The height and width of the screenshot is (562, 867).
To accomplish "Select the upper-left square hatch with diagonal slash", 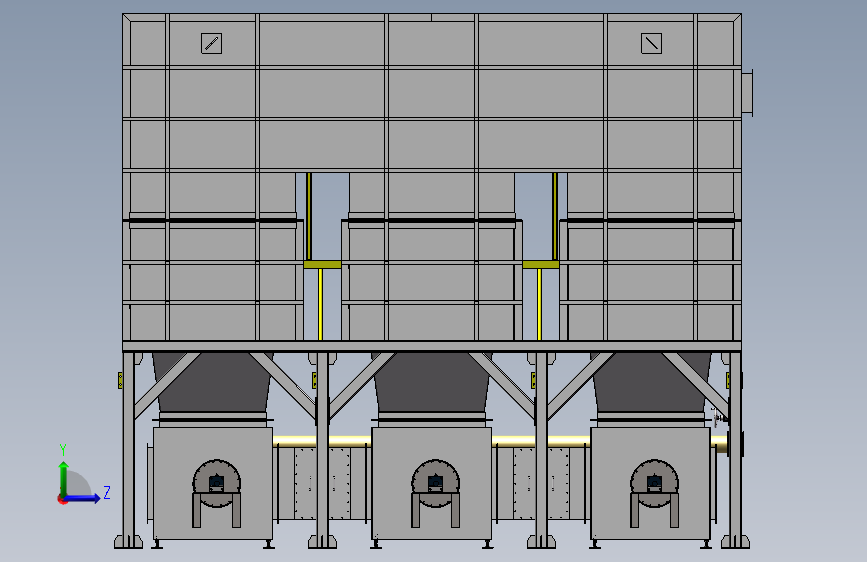I will tap(211, 43).
